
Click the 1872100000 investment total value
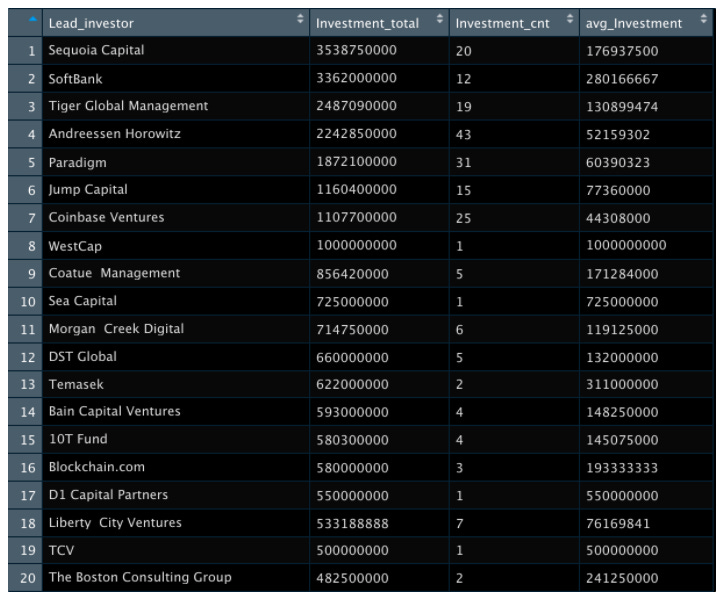(356, 162)
